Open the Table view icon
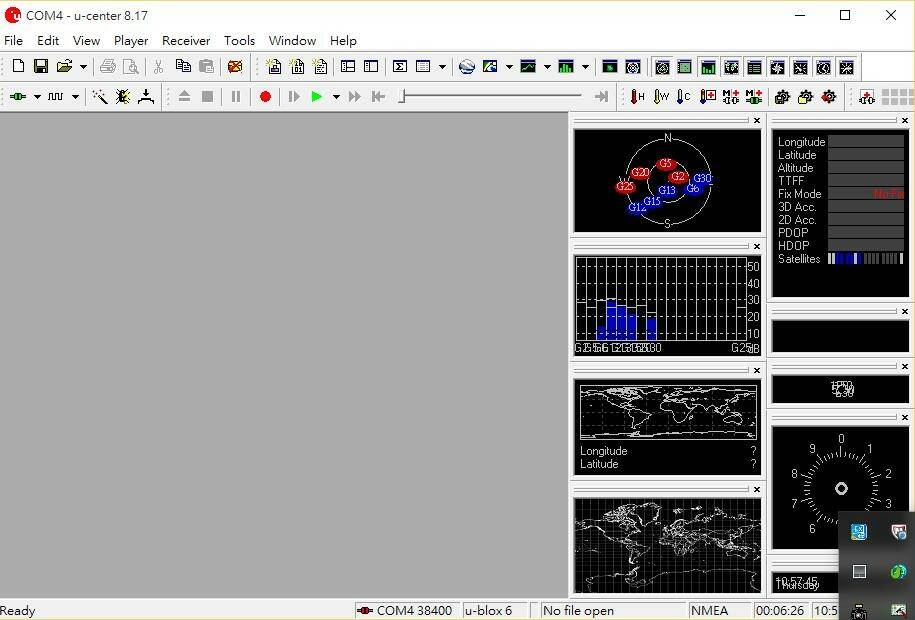The width and height of the screenshot is (915, 620). click(x=423, y=67)
